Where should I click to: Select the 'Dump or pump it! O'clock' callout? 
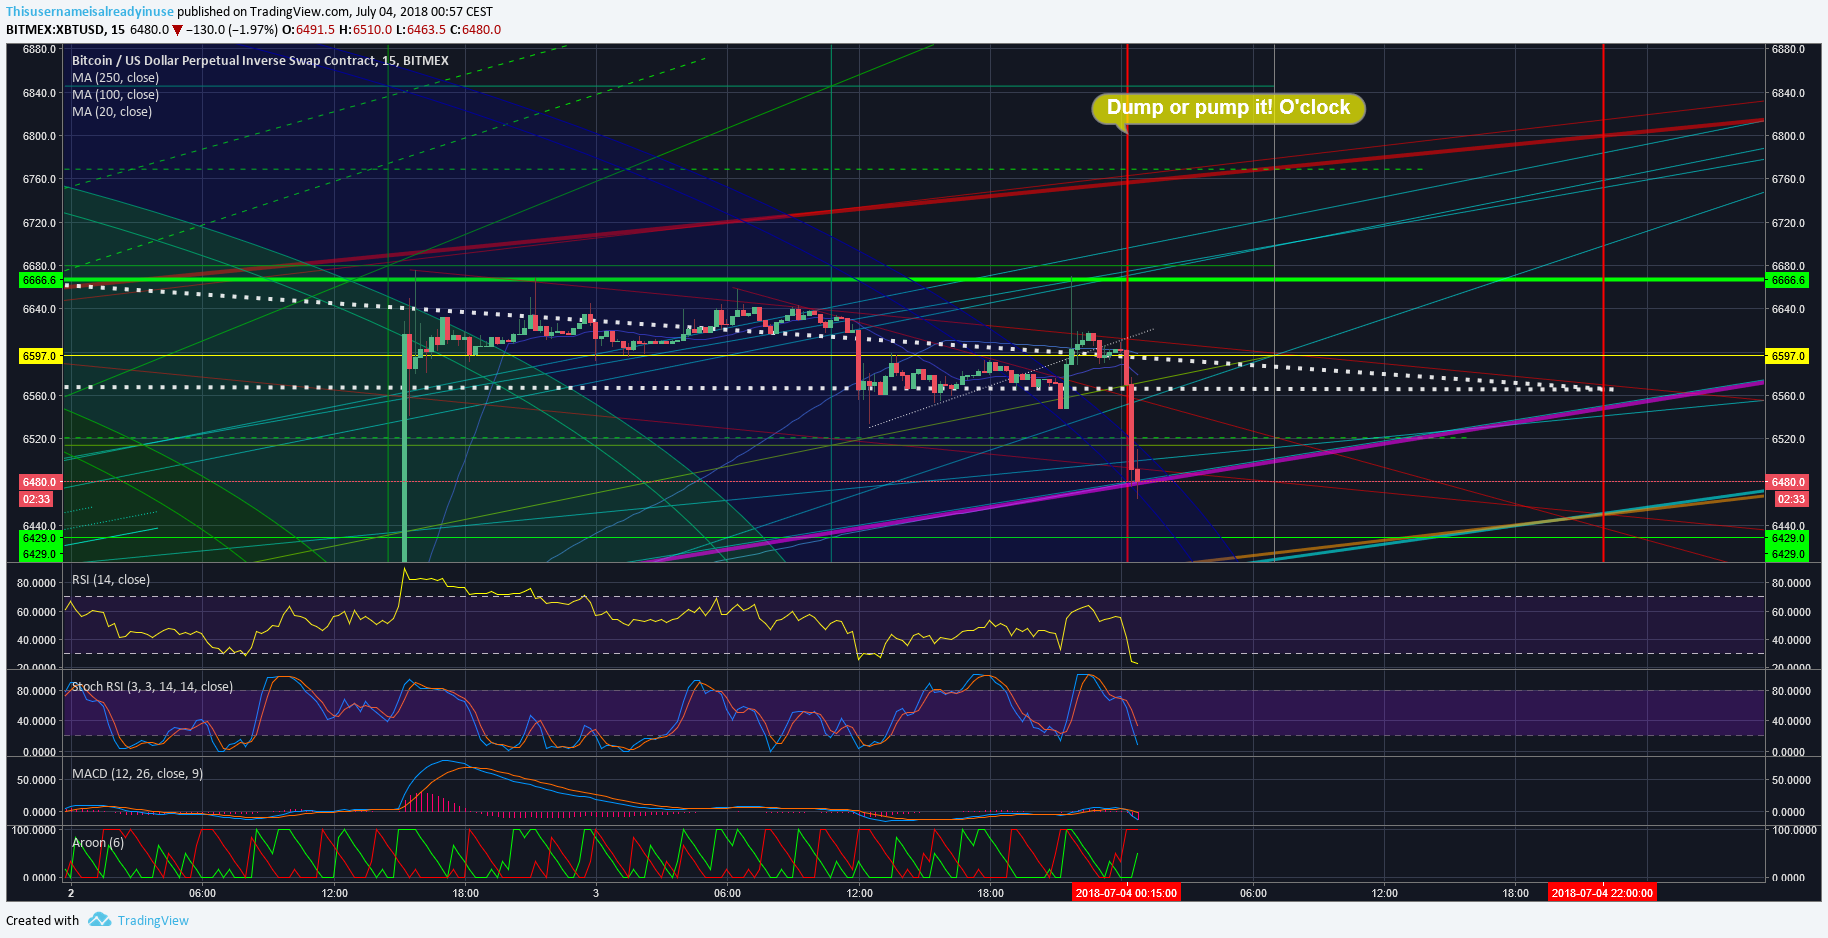coord(1228,108)
